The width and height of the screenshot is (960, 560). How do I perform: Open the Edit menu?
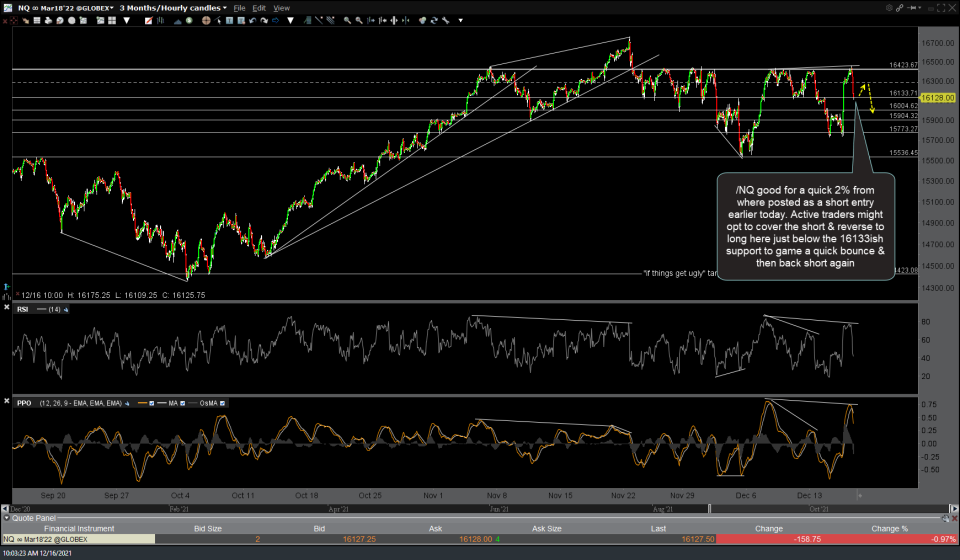[x=259, y=8]
